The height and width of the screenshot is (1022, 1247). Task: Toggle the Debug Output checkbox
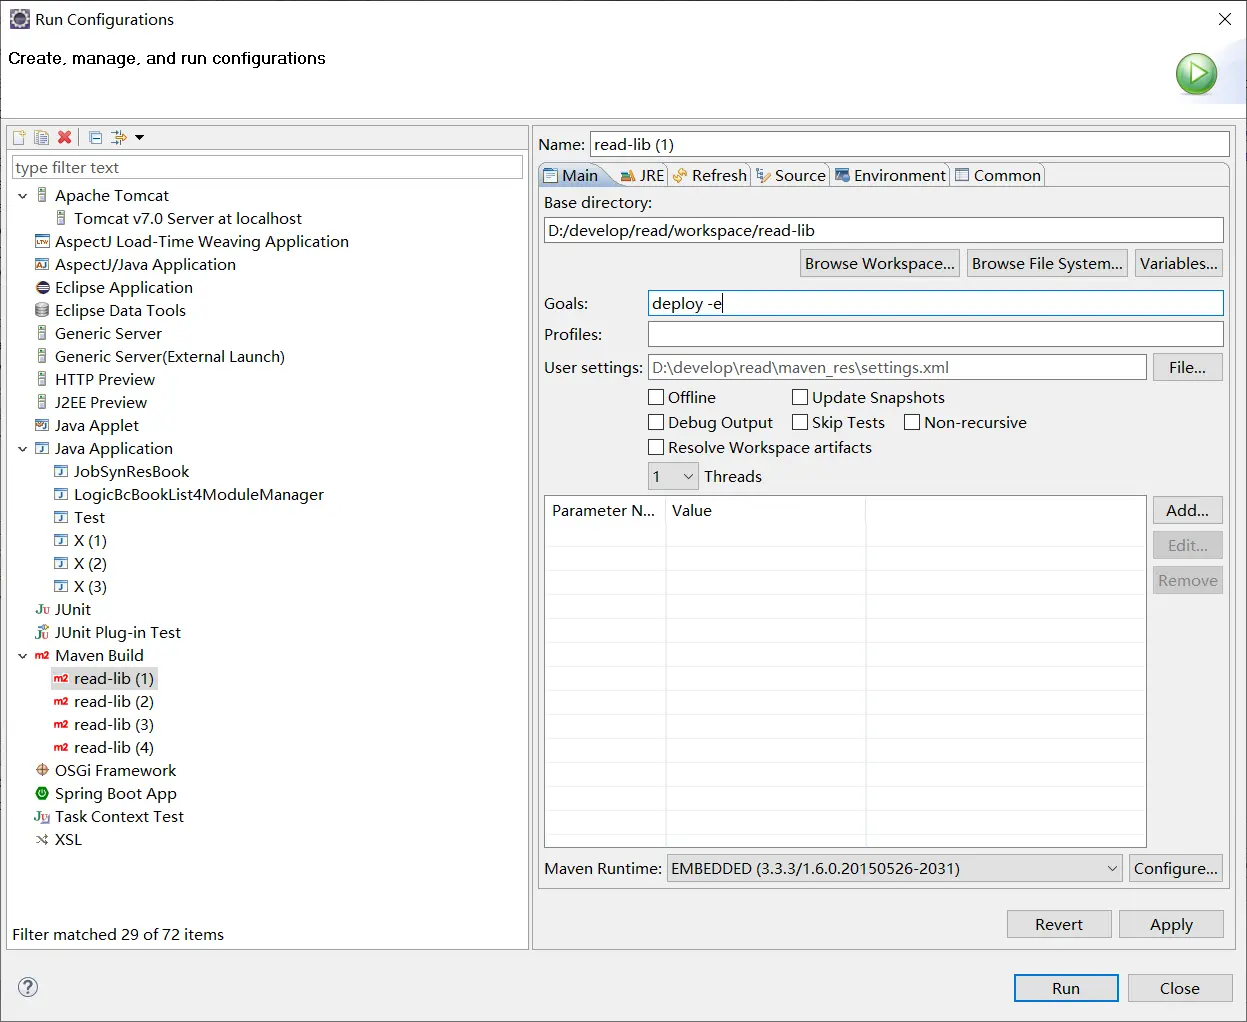656,422
